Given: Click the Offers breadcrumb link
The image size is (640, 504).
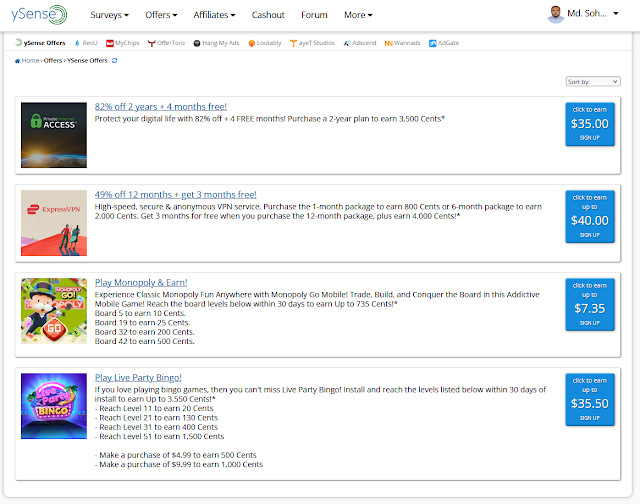Looking at the screenshot, I should pos(53,60).
